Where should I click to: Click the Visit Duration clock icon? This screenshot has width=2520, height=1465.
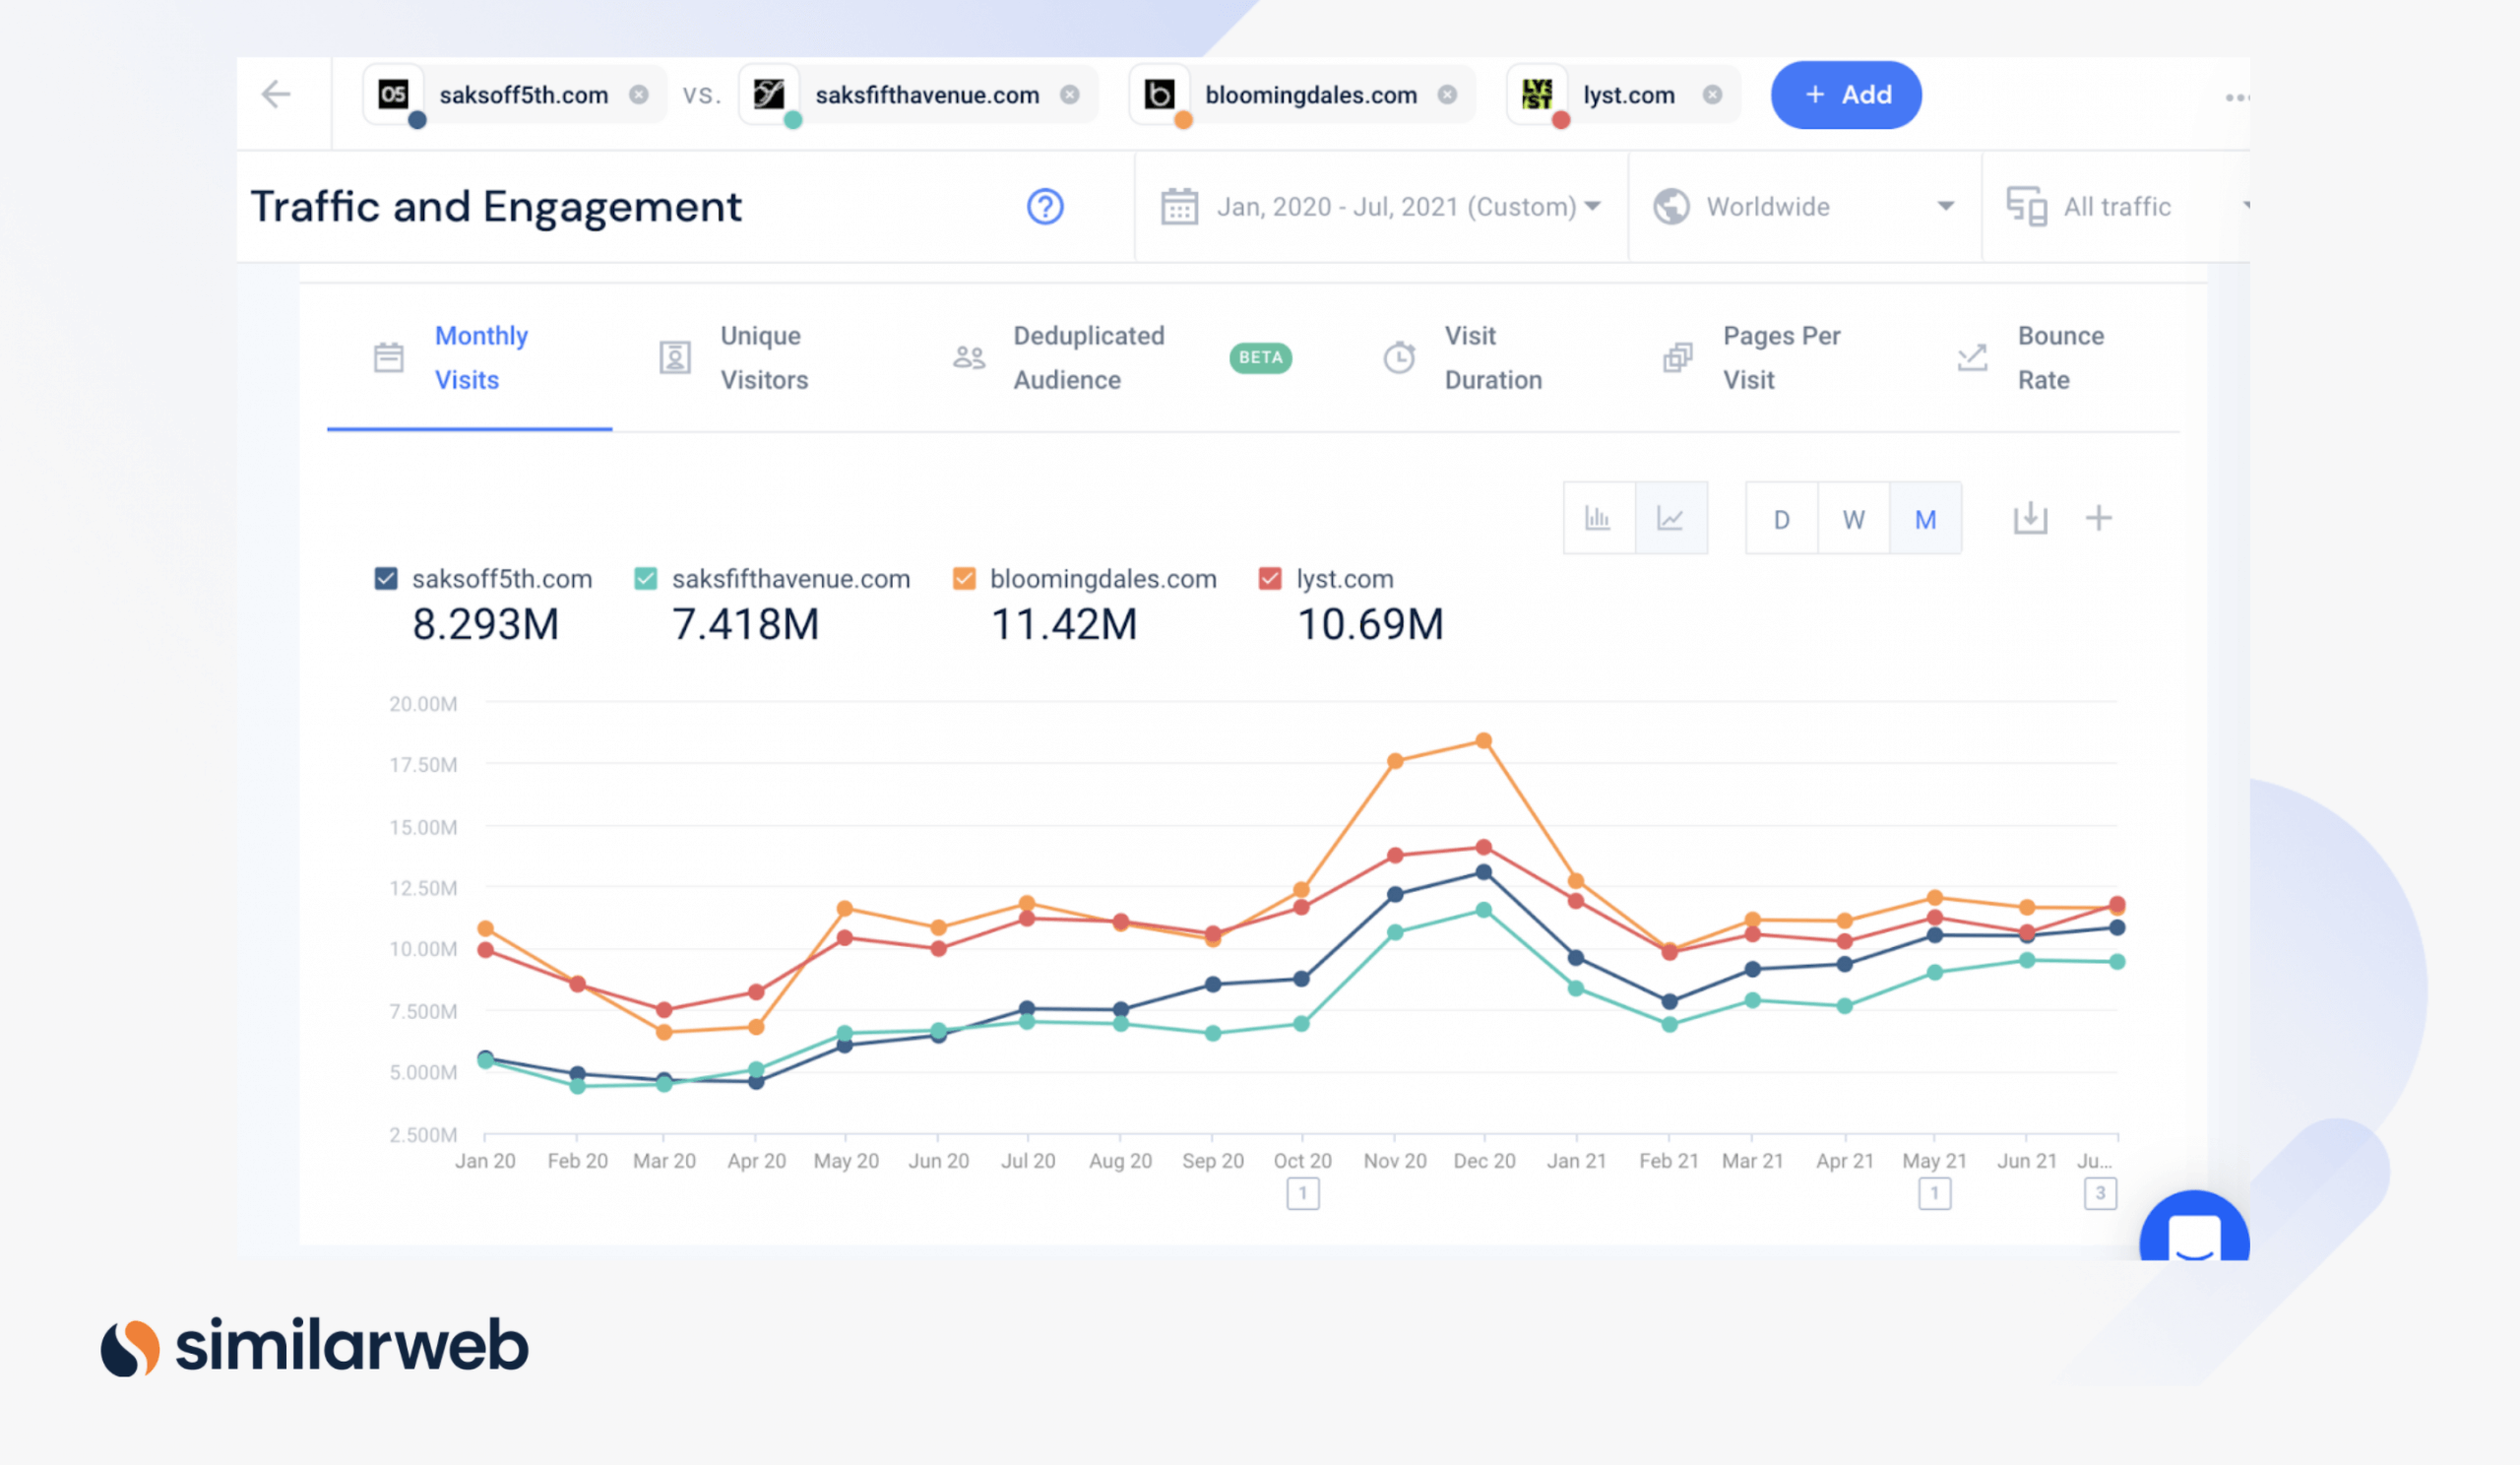click(1399, 357)
